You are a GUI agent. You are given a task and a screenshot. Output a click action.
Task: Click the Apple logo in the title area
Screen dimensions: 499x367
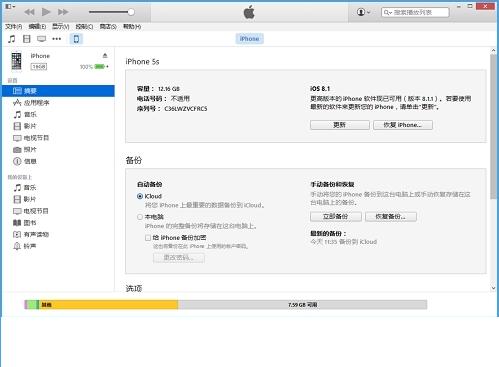click(249, 12)
